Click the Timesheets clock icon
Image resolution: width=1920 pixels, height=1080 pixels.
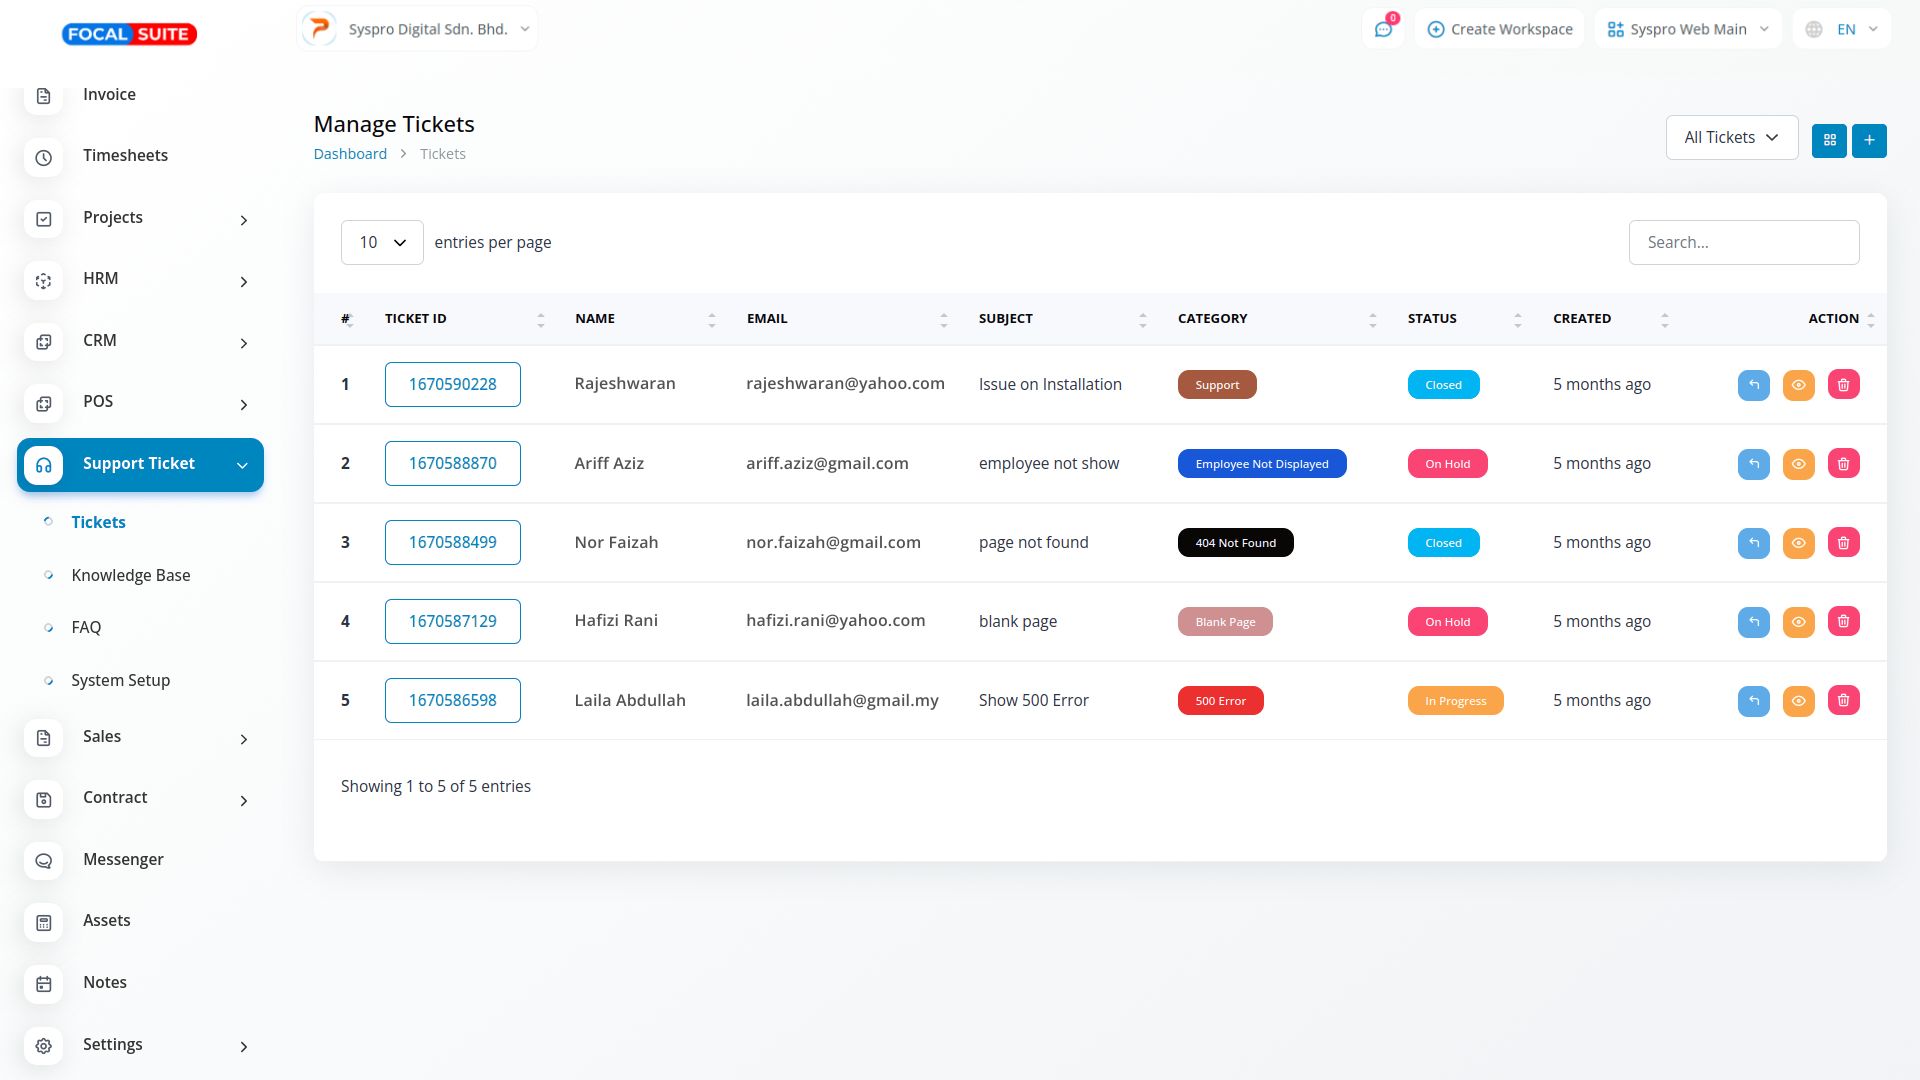click(43, 157)
